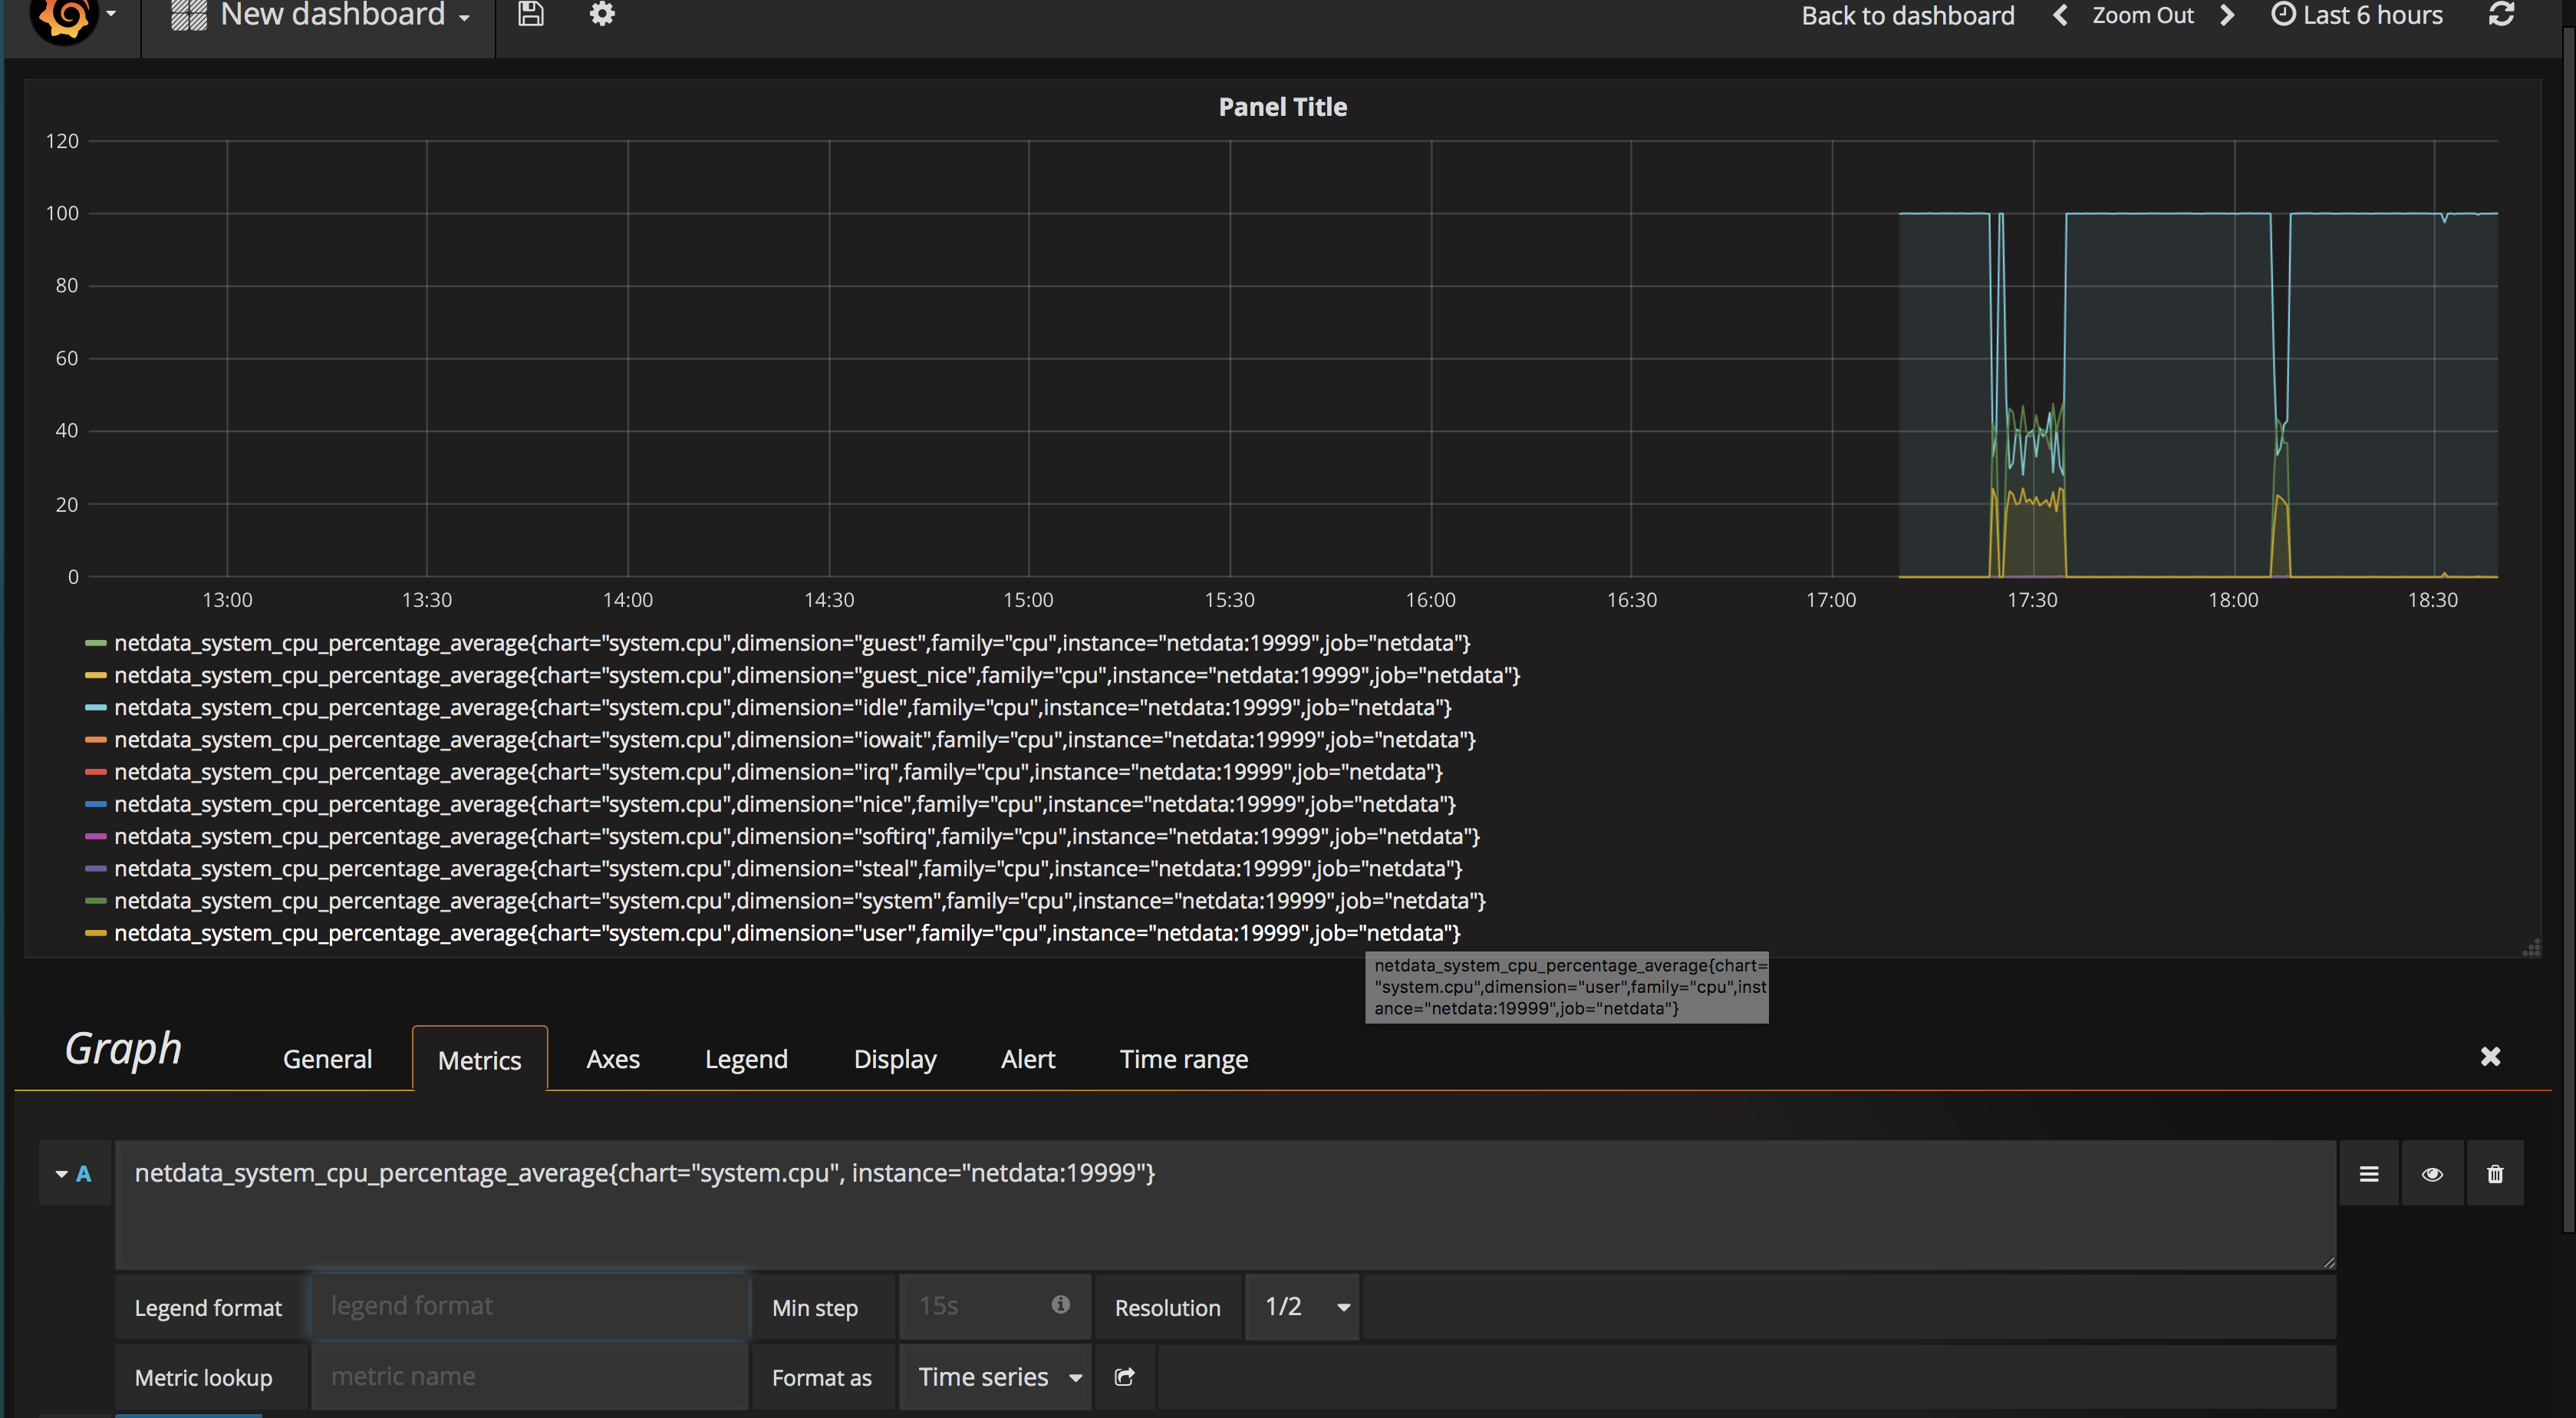Save dashboard using floppy disk icon
This screenshot has height=1418, width=2576.
(531, 14)
